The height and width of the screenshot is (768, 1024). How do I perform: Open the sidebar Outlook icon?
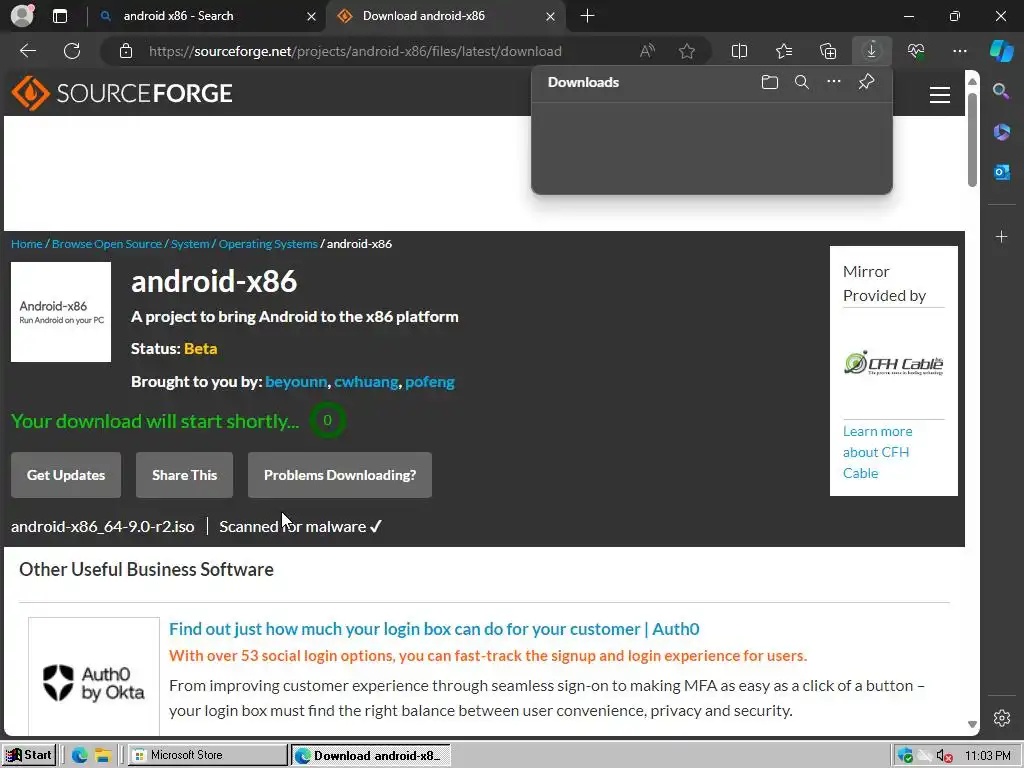click(1001, 172)
